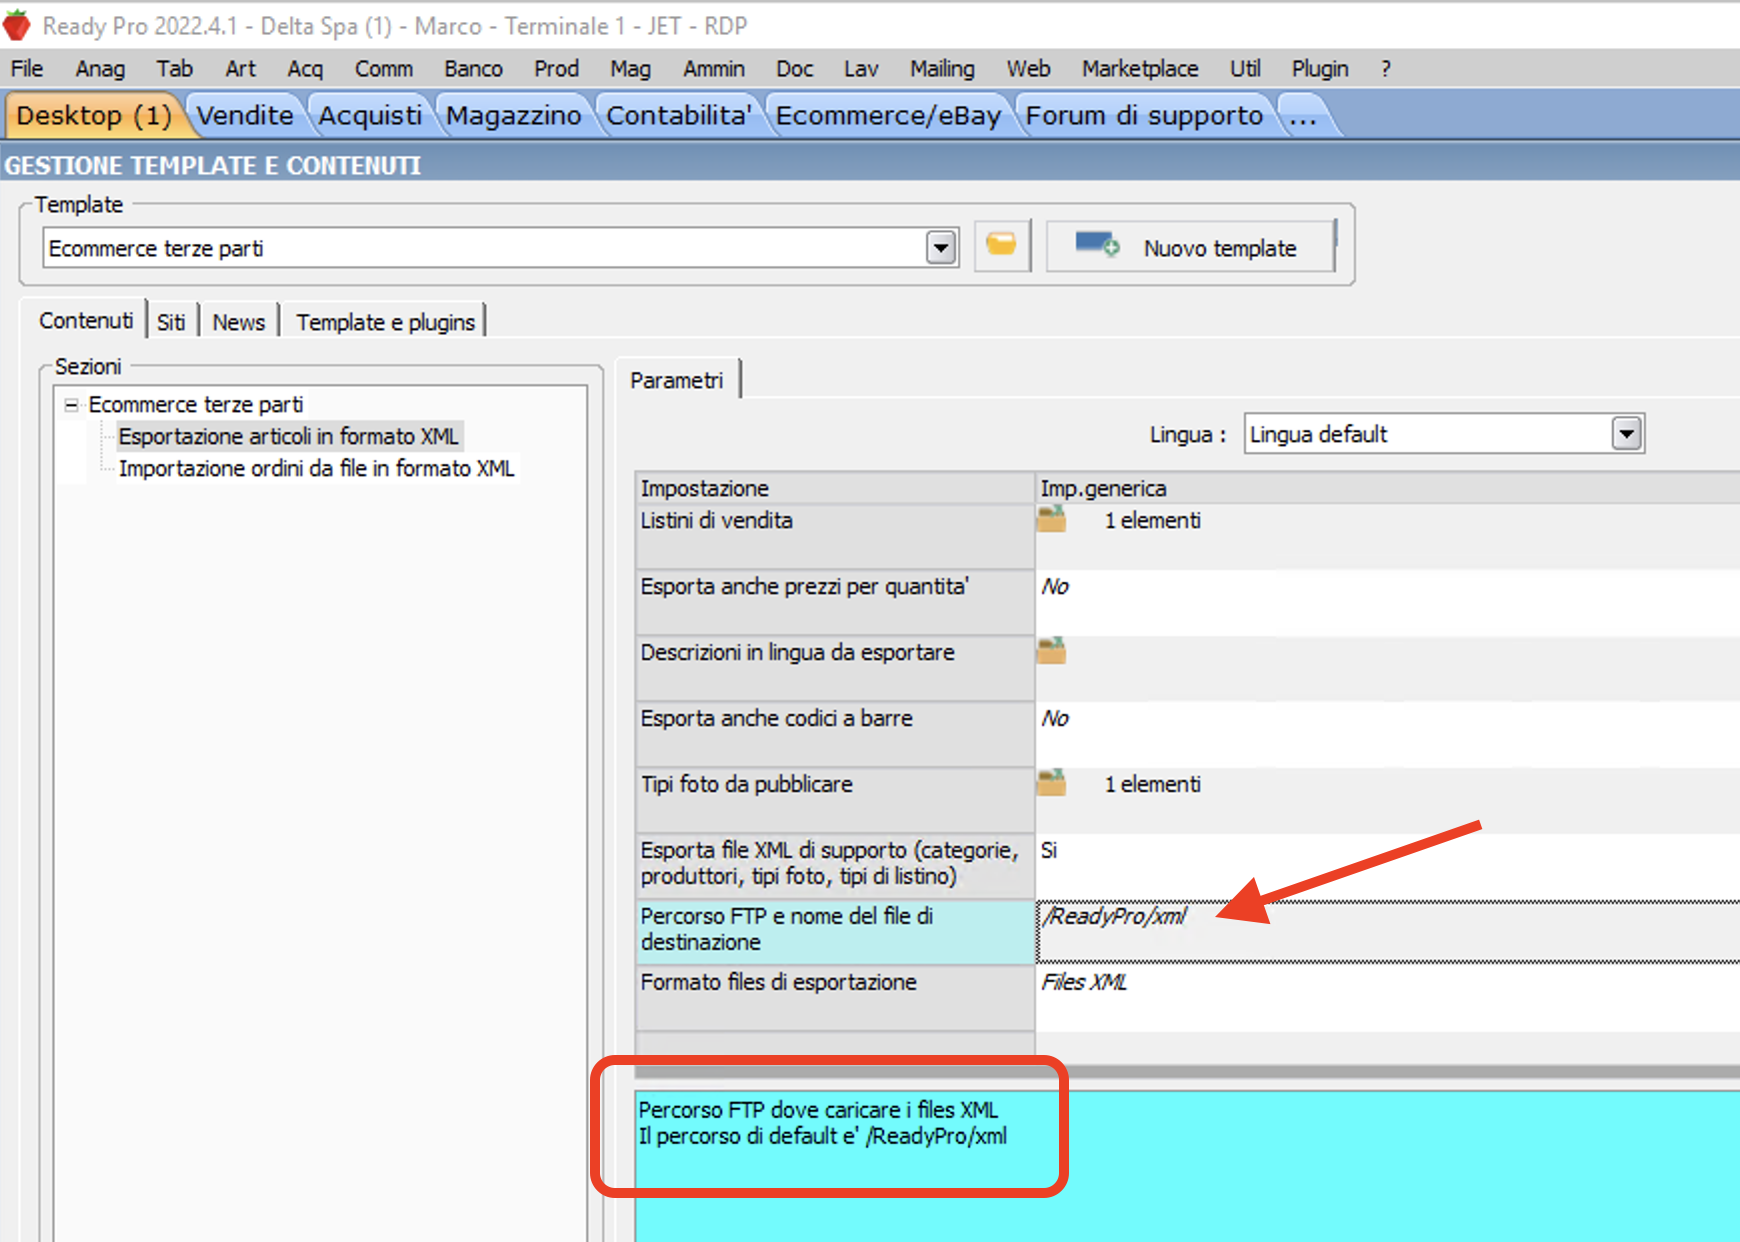Switch to Acquisti tab
The height and width of the screenshot is (1242, 1740).
coord(370,115)
